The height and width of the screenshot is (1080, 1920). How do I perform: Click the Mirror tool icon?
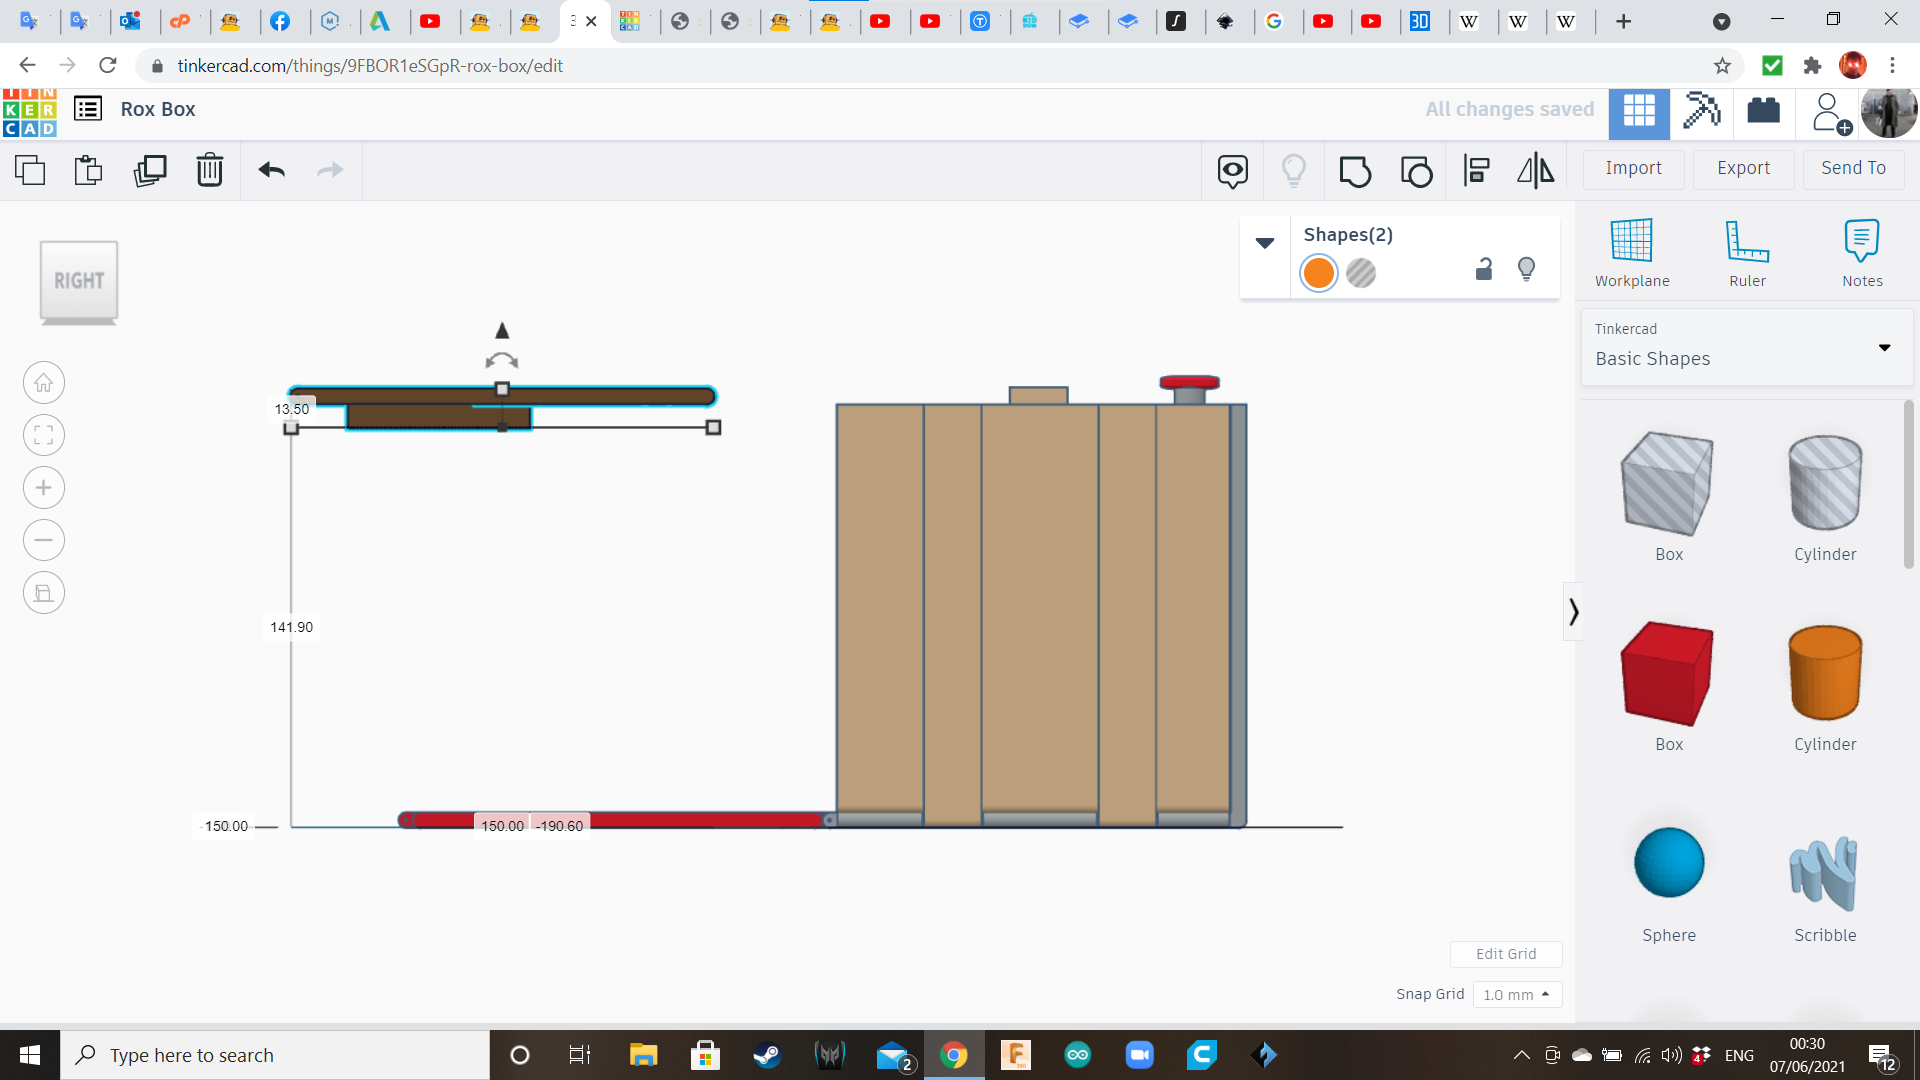(x=1536, y=171)
